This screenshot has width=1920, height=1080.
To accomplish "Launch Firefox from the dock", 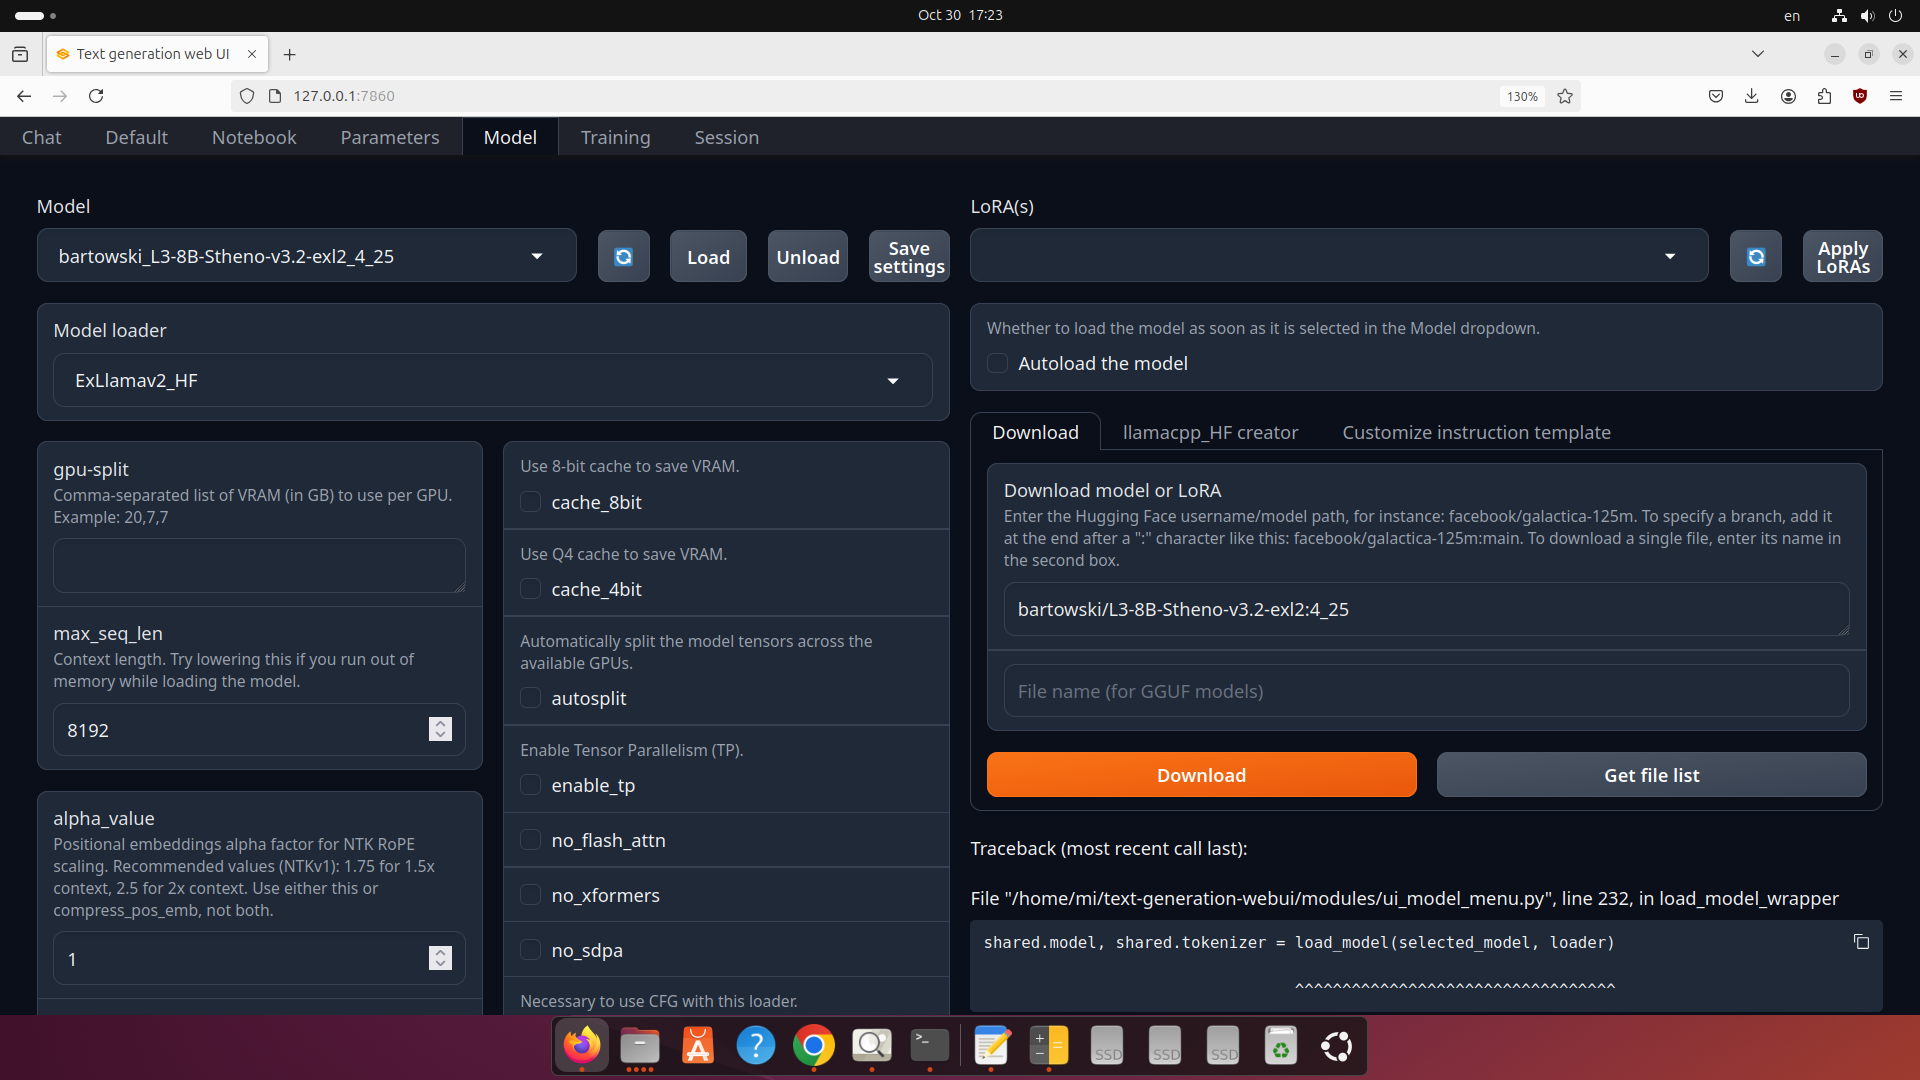I will click(582, 1046).
